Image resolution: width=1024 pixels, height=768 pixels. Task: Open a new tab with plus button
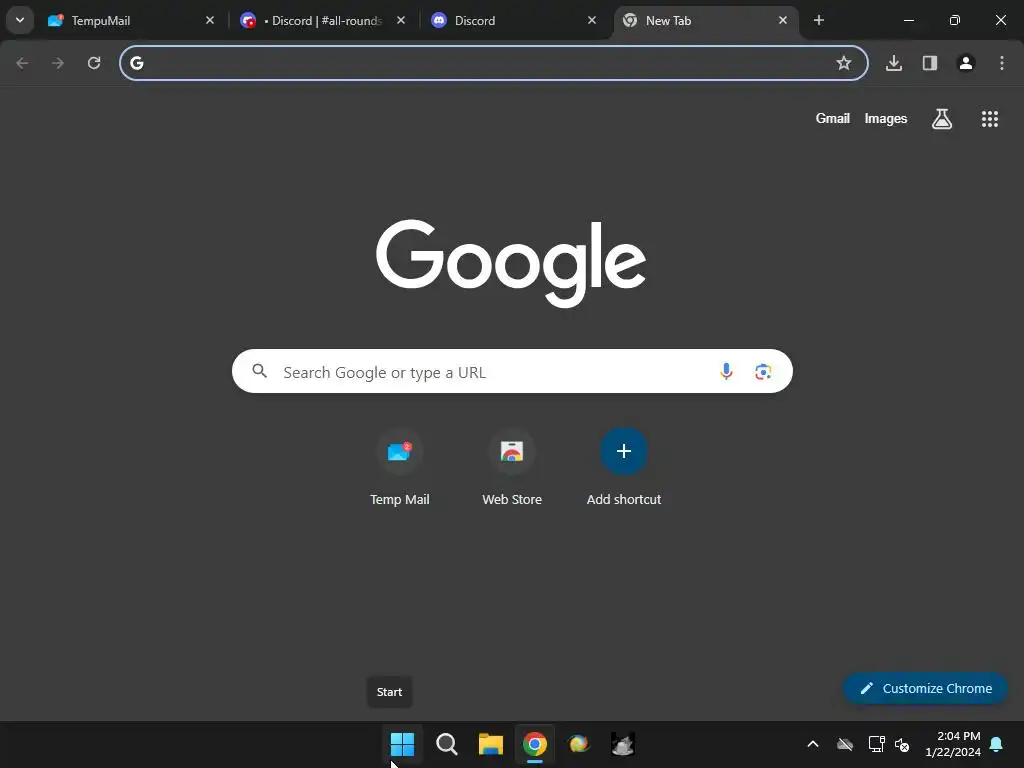pyautogui.click(x=819, y=20)
